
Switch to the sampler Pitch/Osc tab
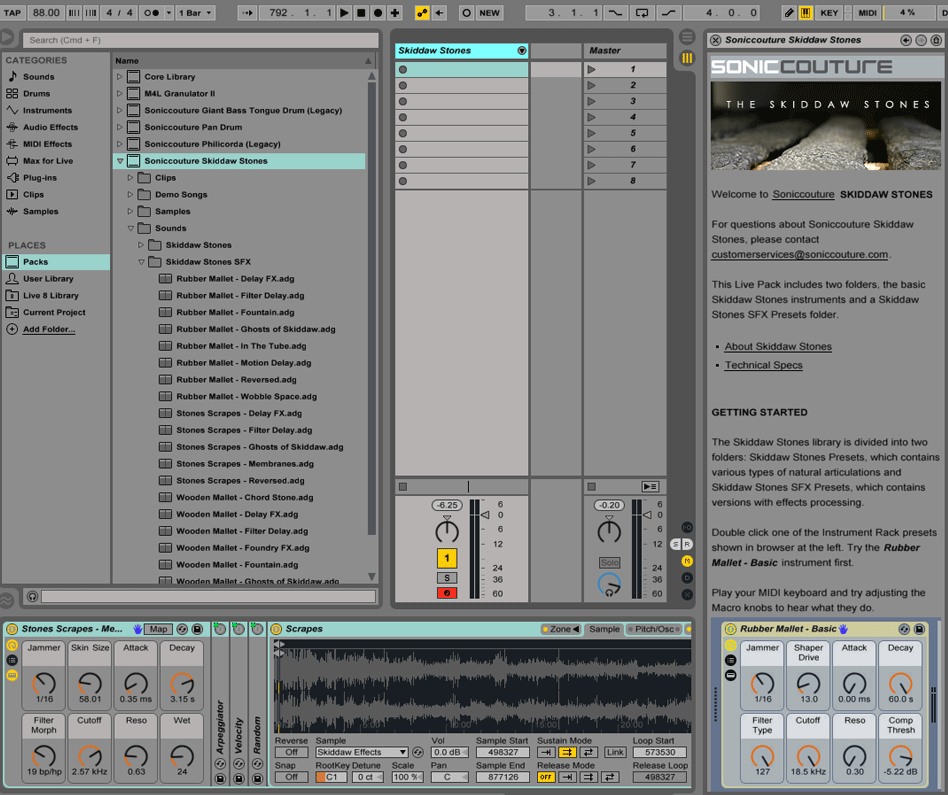click(654, 629)
